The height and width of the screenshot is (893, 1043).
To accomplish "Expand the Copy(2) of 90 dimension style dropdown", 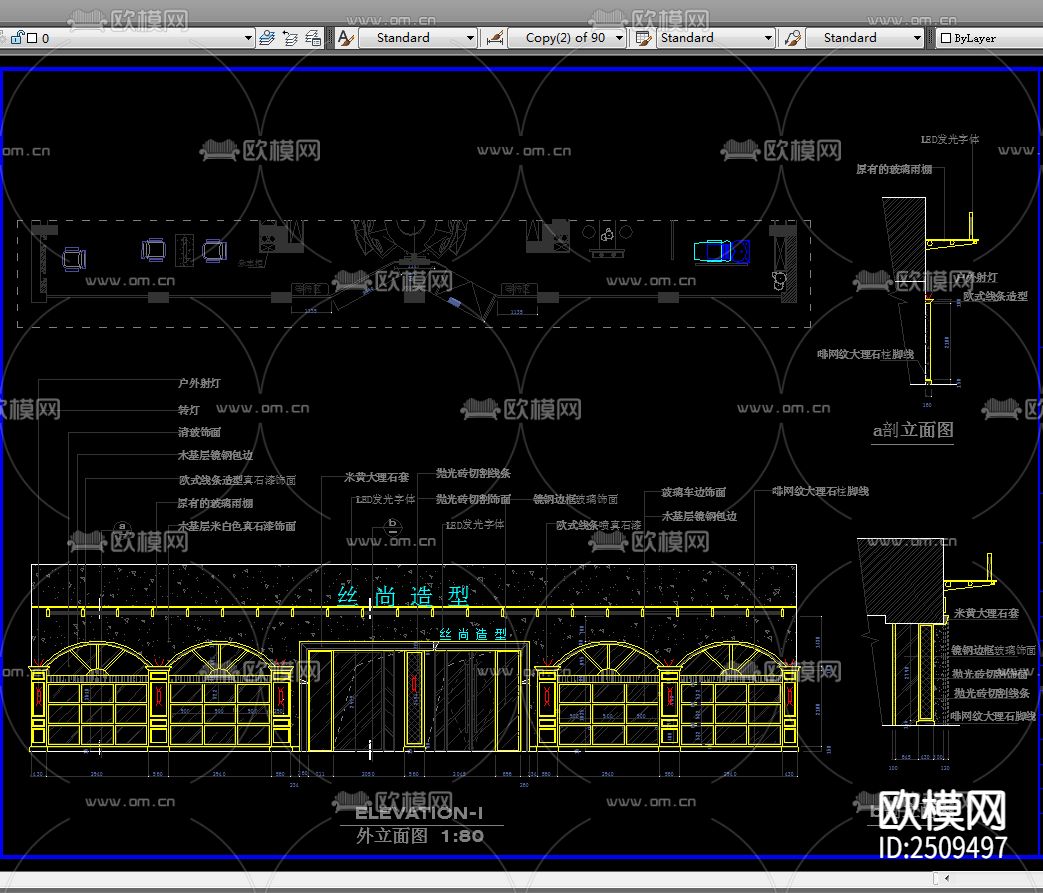I will coord(619,38).
